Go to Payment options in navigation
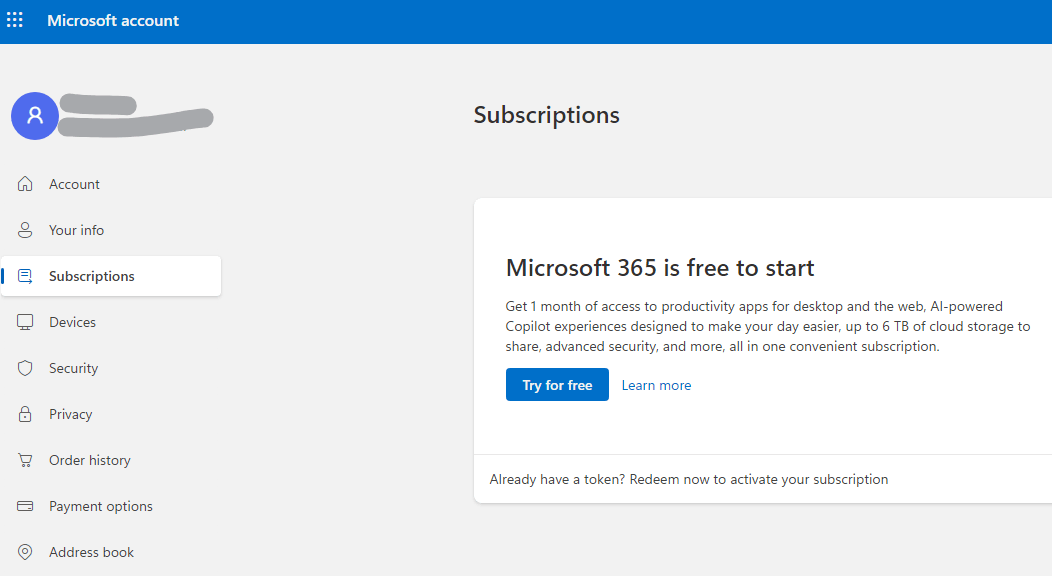This screenshot has height=576, width=1052. 100,505
